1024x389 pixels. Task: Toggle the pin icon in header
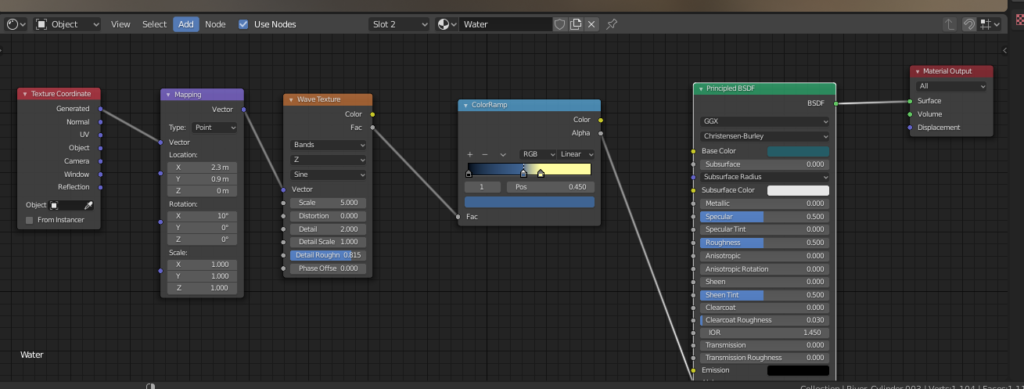[x=611, y=24]
